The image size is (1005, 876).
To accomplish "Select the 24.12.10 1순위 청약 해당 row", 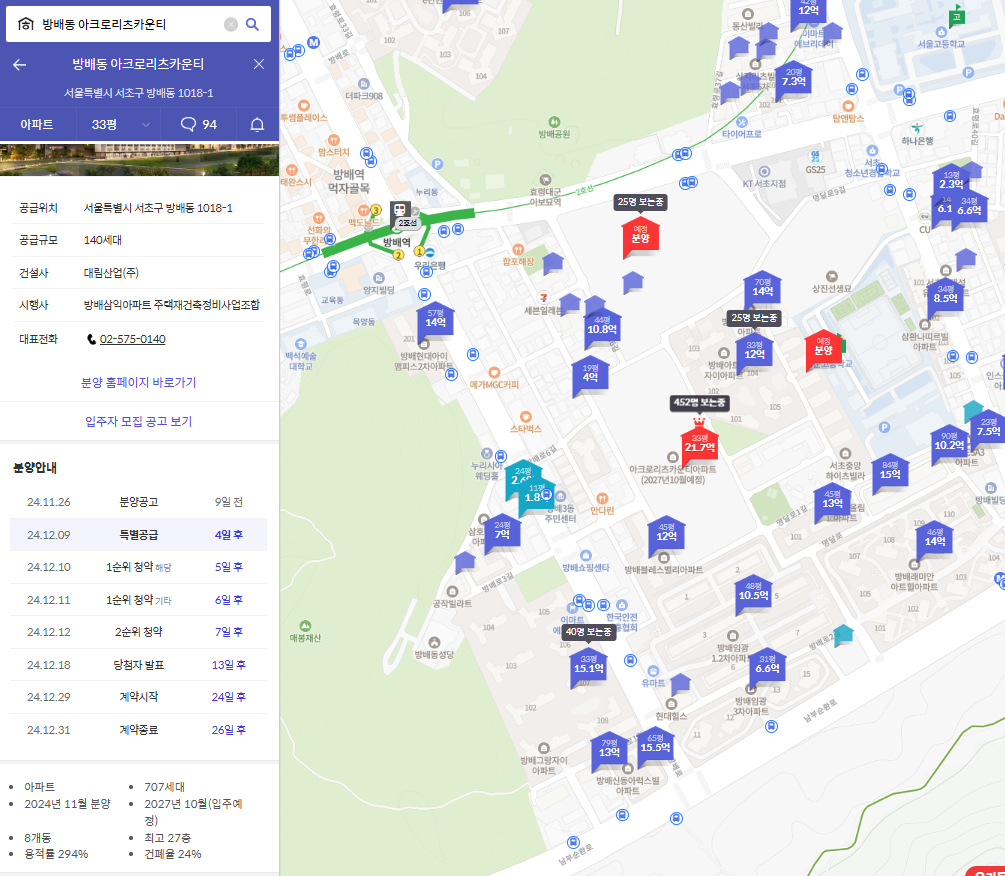I will click(x=138, y=567).
